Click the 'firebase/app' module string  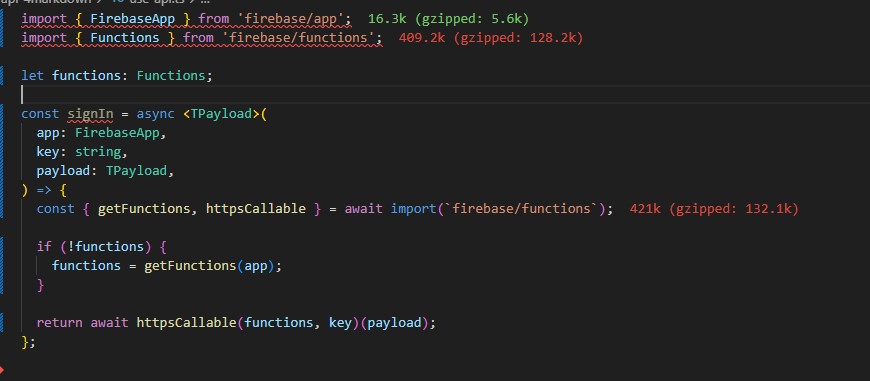(292, 19)
